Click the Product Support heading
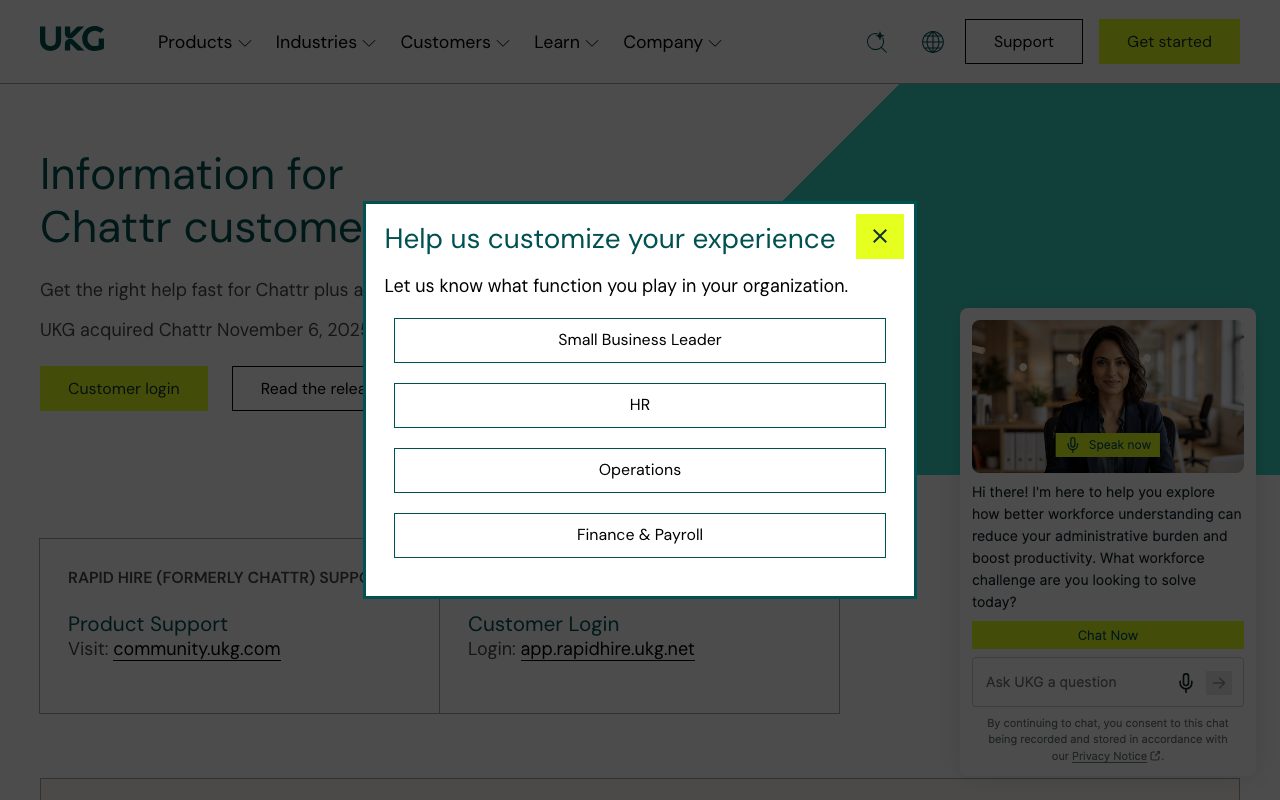Screen dimensions: 1280x800 (148, 624)
